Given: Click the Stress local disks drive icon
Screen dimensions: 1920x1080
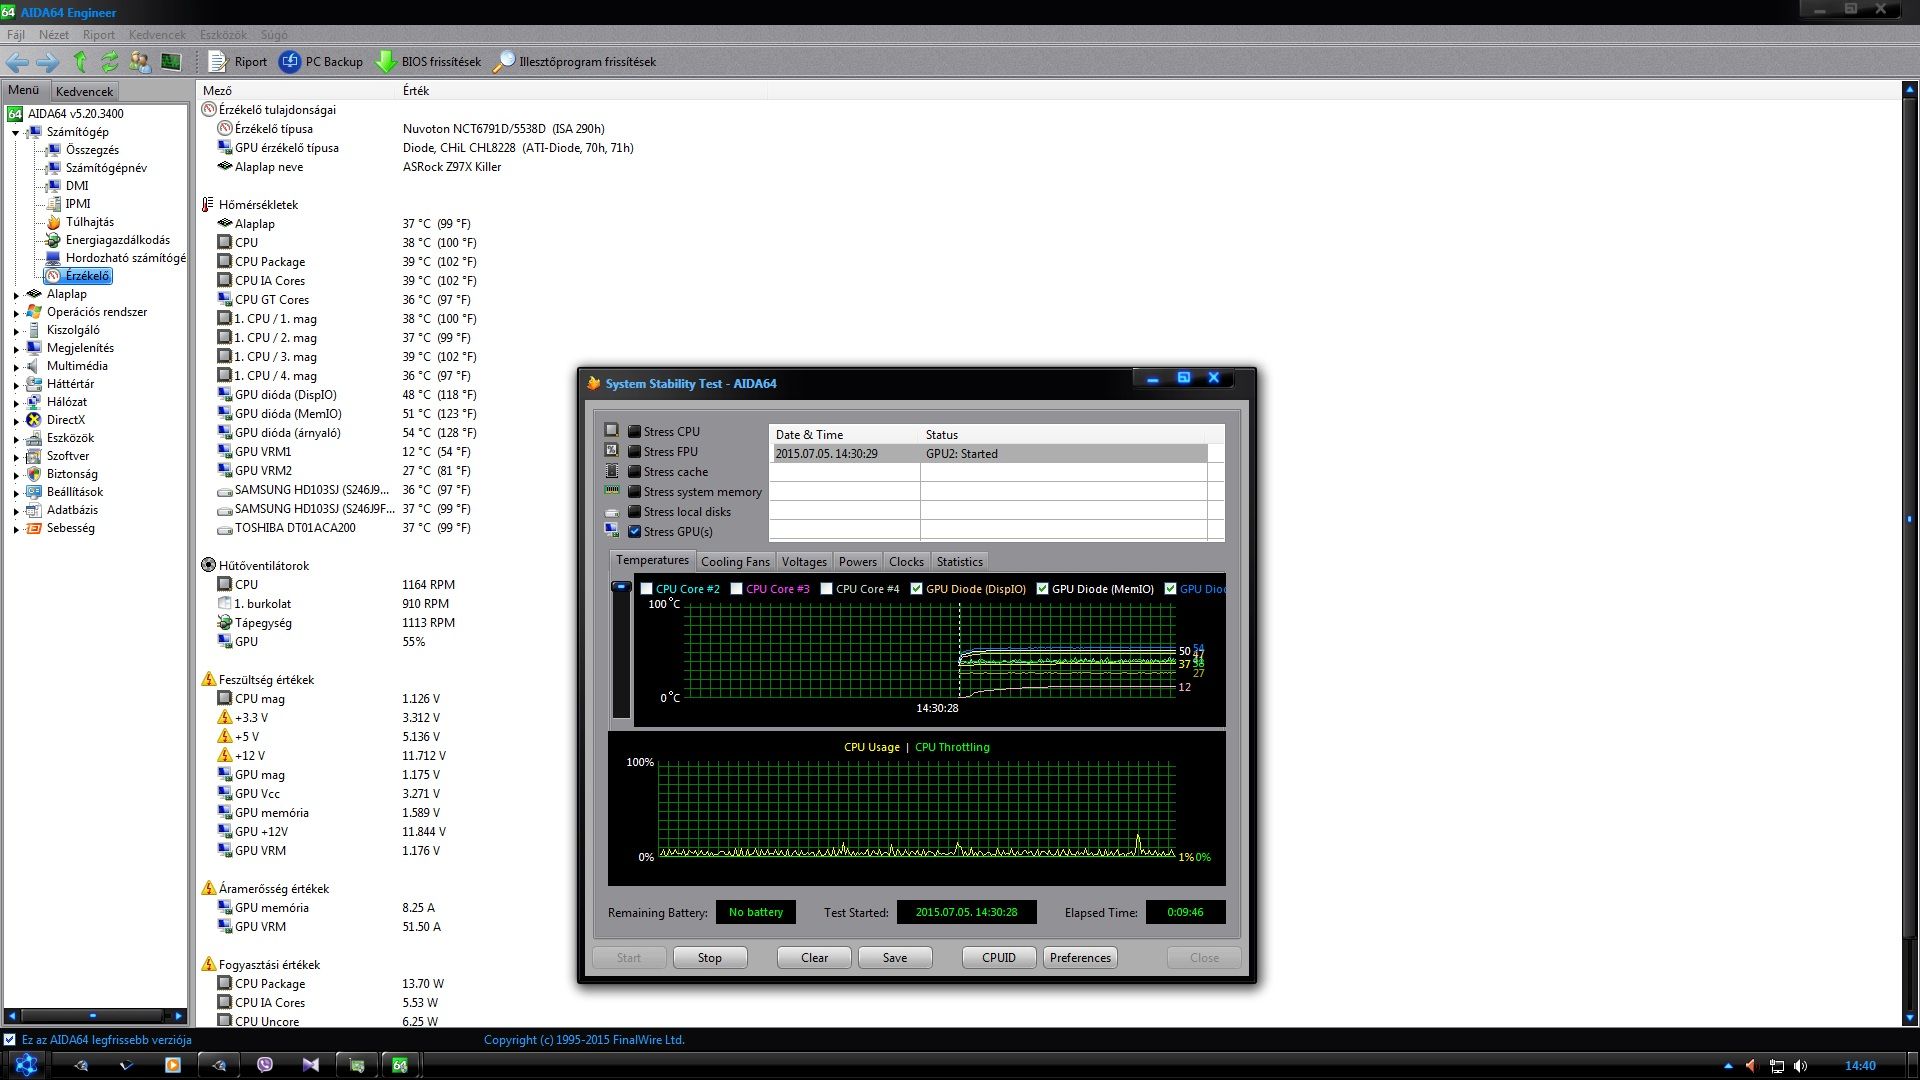Looking at the screenshot, I should (612, 512).
